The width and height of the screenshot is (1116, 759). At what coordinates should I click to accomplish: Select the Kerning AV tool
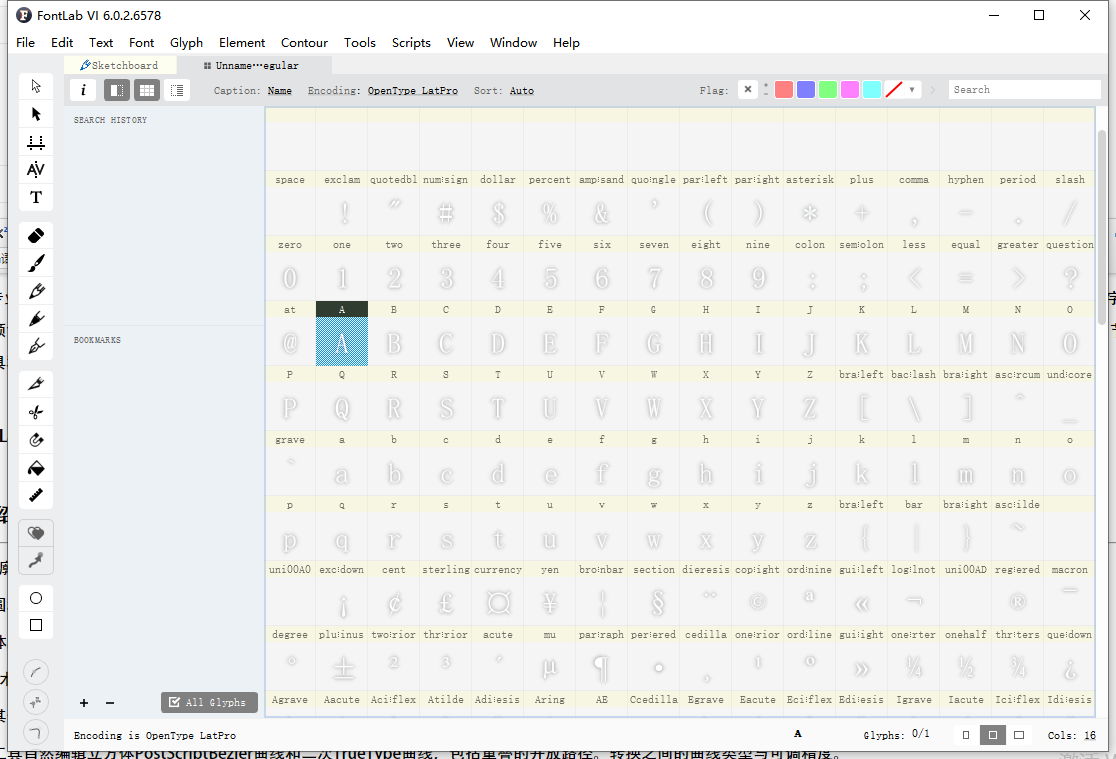(x=36, y=169)
